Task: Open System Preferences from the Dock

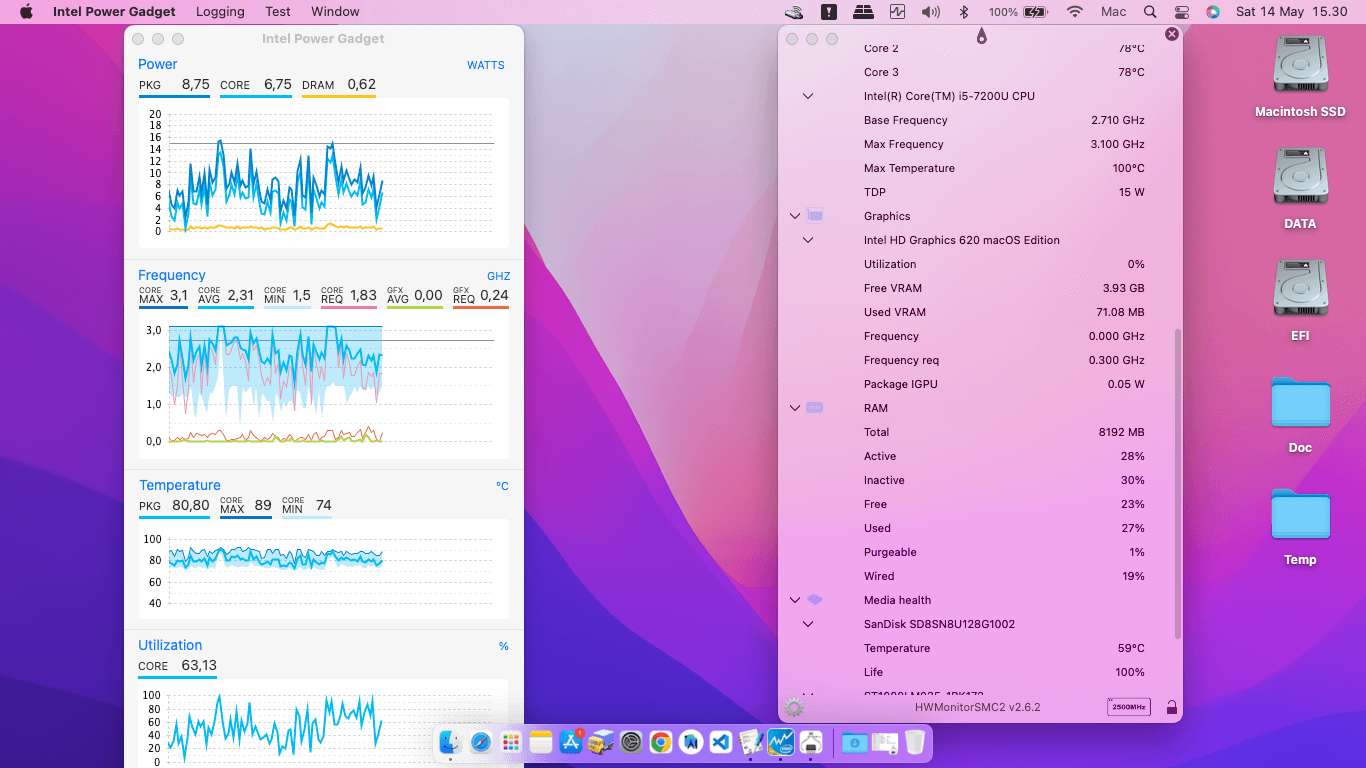Action: coord(630,742)
